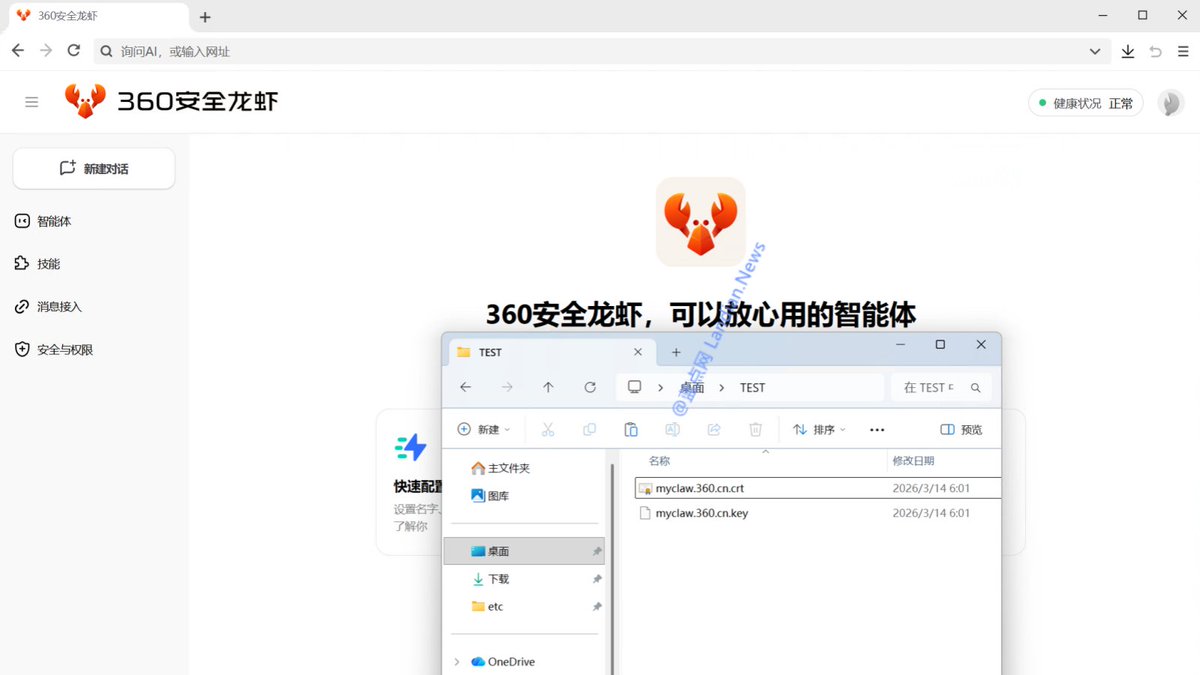Click 桌面 in Explorer breadcrumb
1200x675 pixels.
tap(692, 388)
